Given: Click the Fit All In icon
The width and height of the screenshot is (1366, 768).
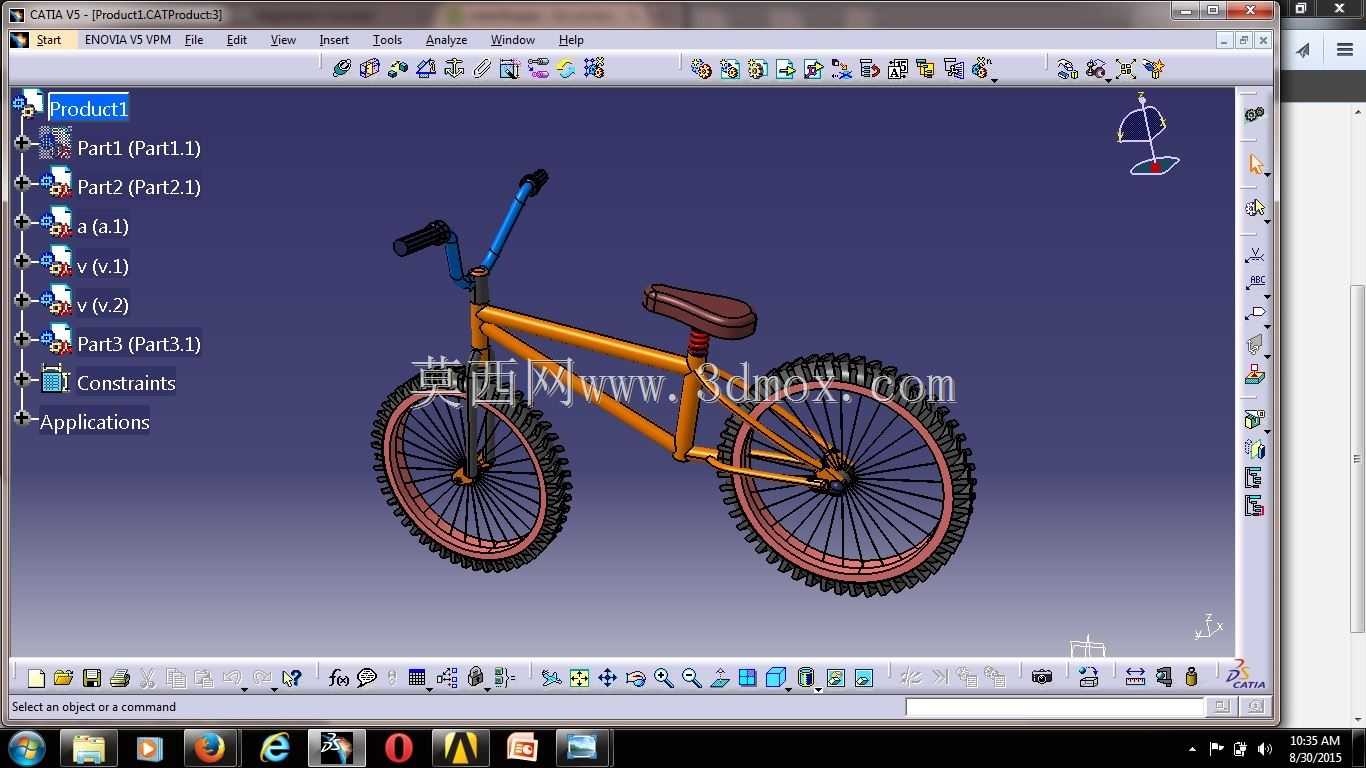Looking at the screenshot, I should [x=579, y=678].
